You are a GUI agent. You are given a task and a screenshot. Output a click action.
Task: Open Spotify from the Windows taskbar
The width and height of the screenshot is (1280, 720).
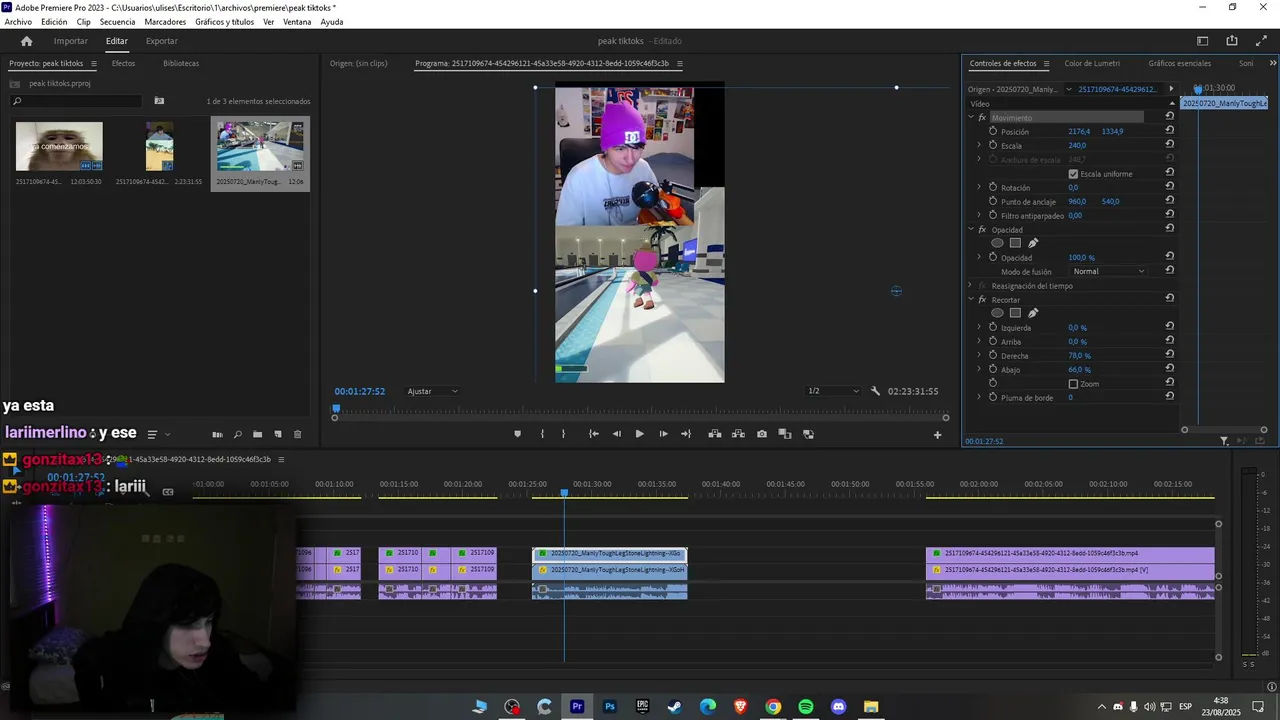tap(806, 707)
